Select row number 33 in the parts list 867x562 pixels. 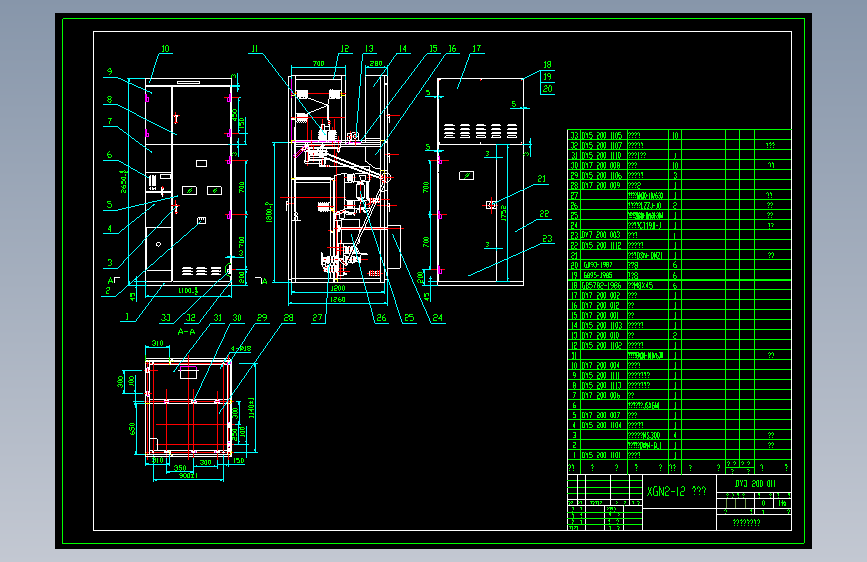click(x=574, y=135)
